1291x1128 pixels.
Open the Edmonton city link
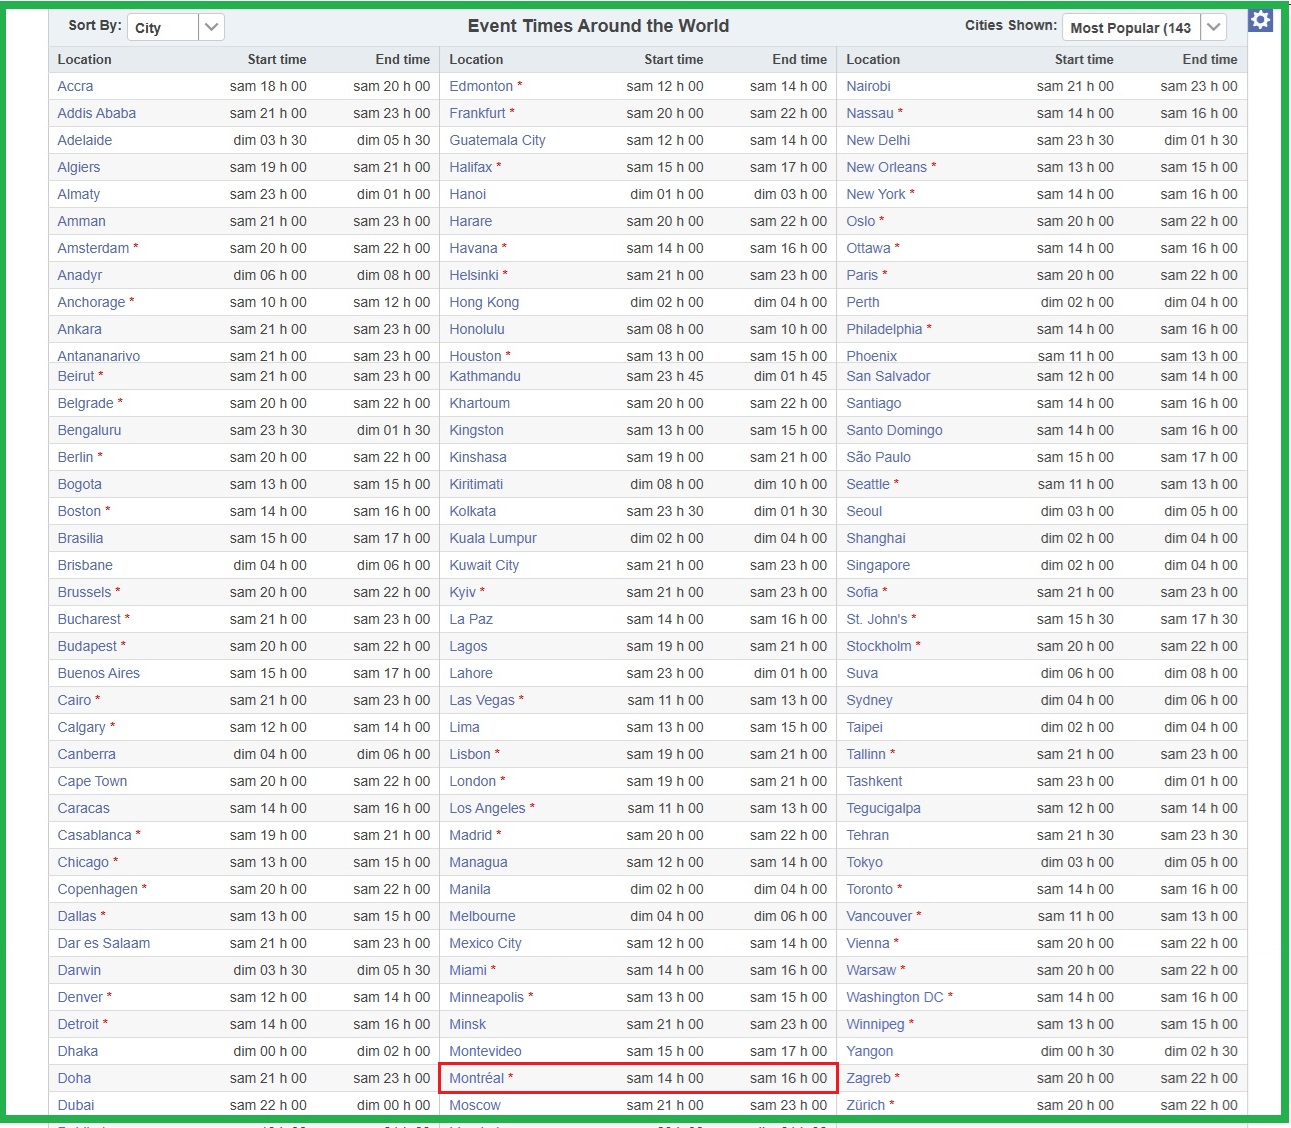(481, 86)
